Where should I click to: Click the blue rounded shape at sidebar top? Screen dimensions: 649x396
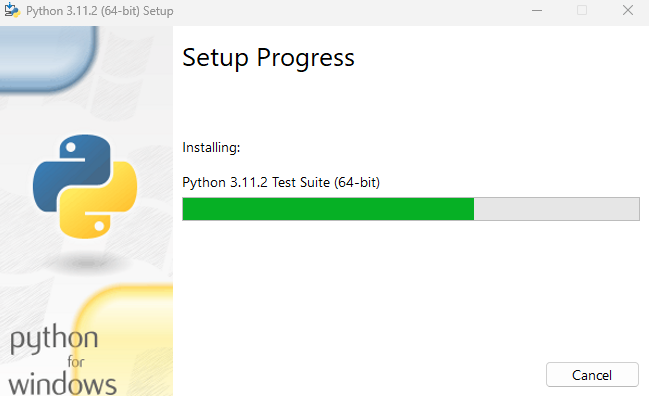click(x=49, y=58)
